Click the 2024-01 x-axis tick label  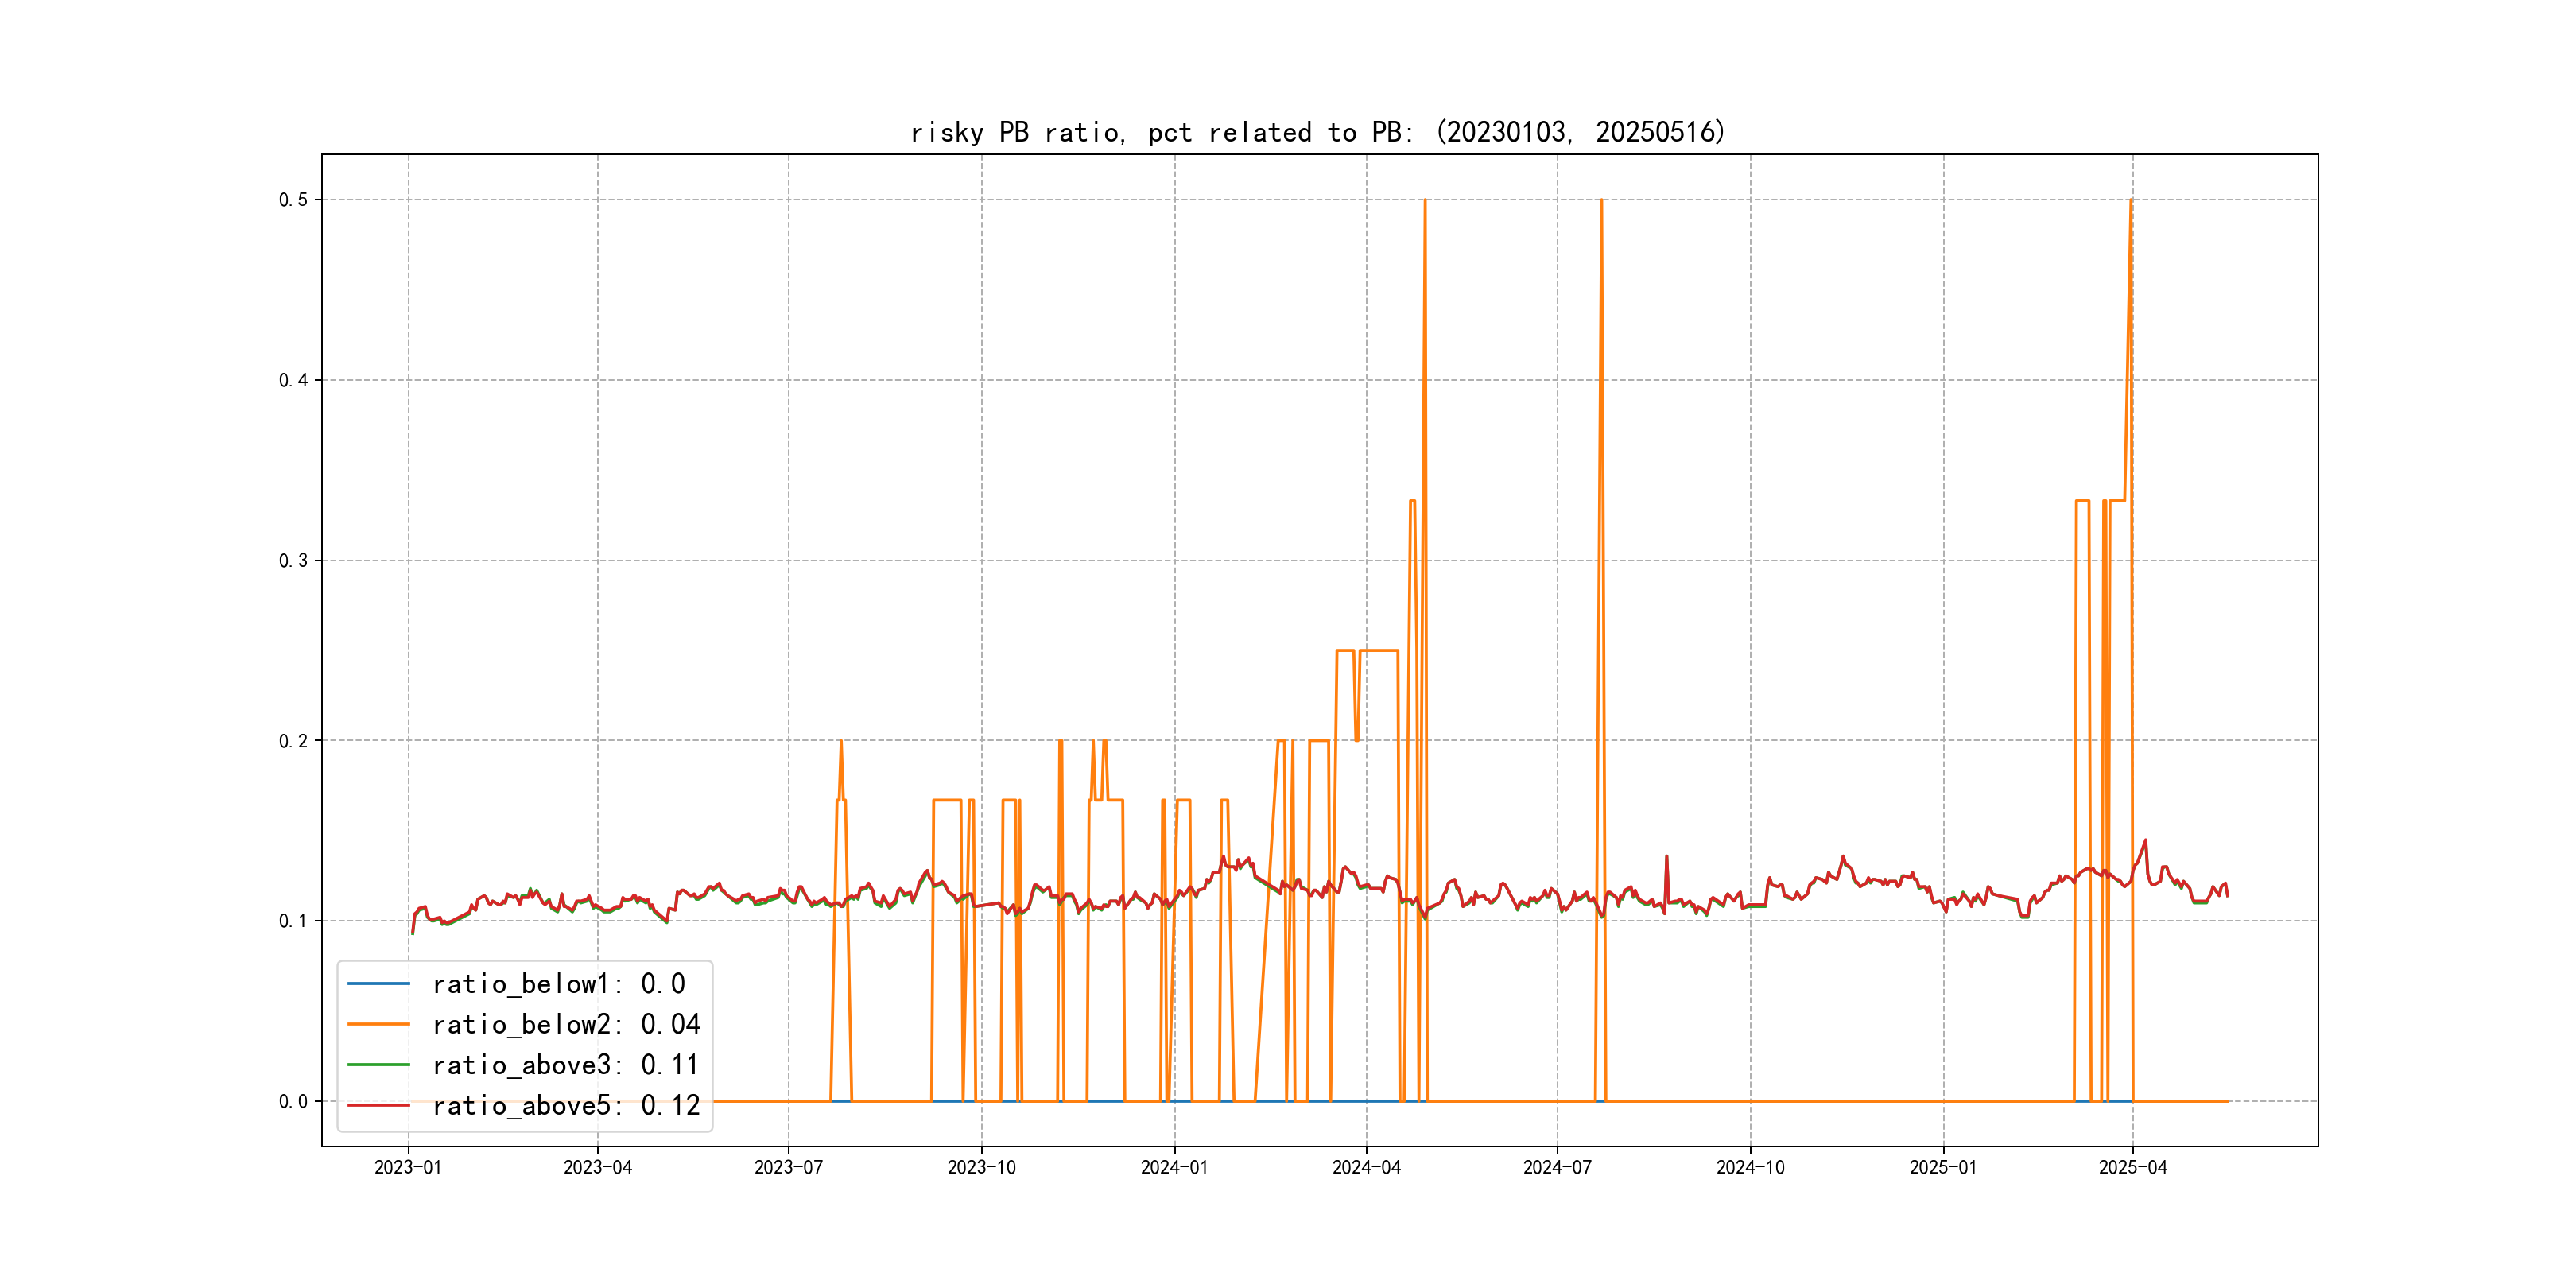(x=1174, y=1167)
